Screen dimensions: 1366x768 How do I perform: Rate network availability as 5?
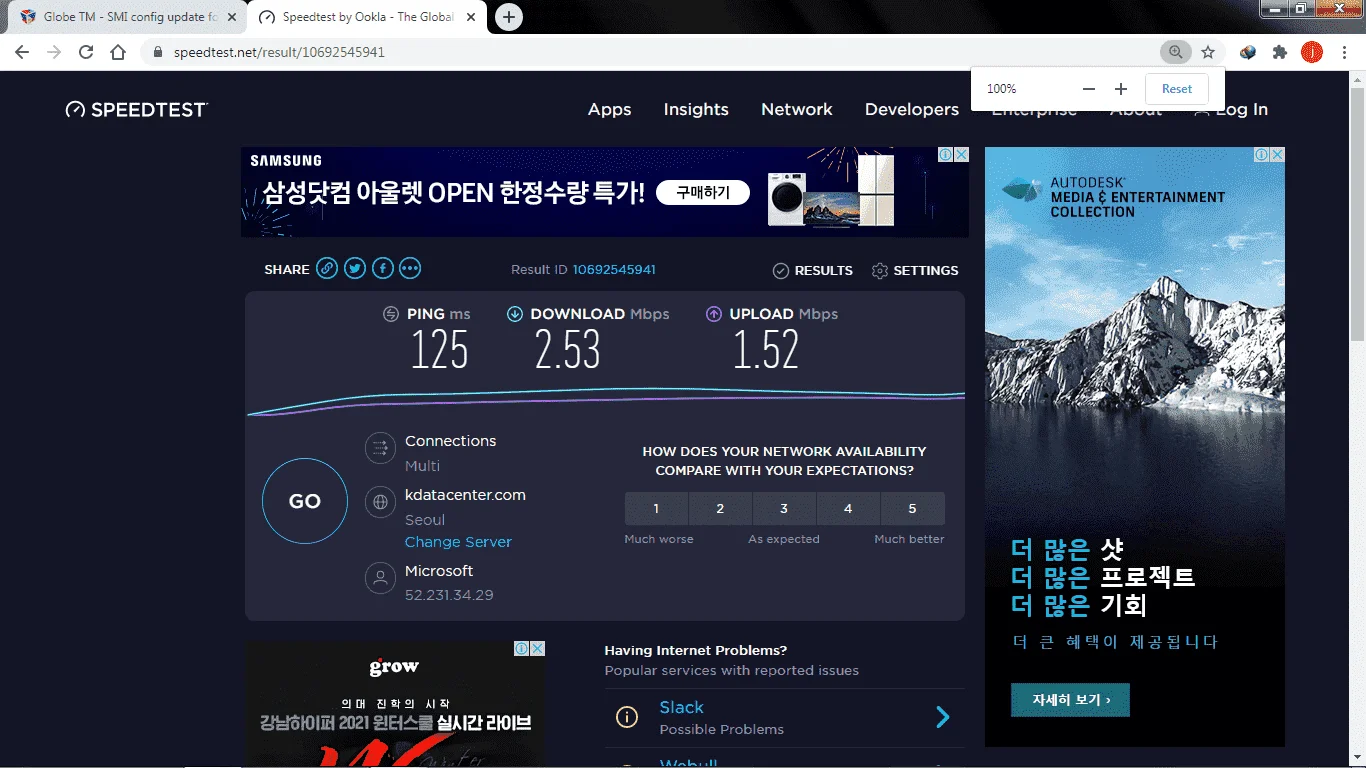[x=912, y=508]
